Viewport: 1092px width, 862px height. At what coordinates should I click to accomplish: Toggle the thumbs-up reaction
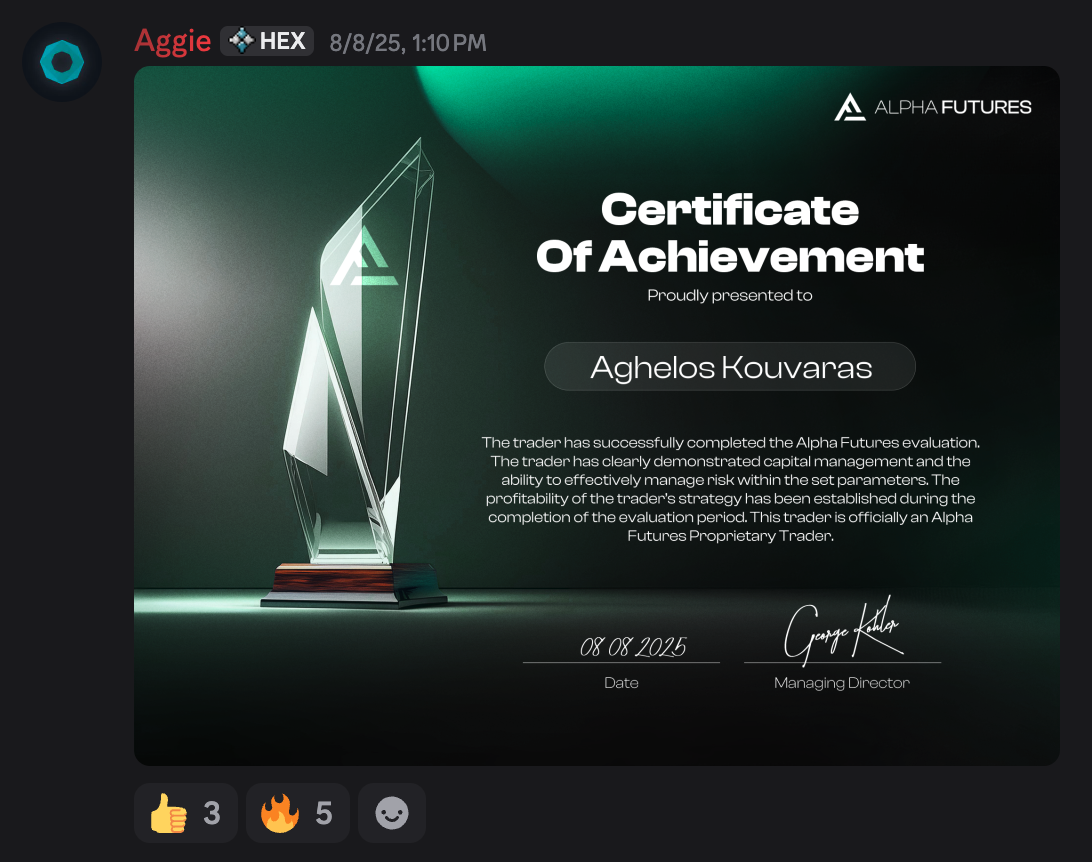[186, 813]
